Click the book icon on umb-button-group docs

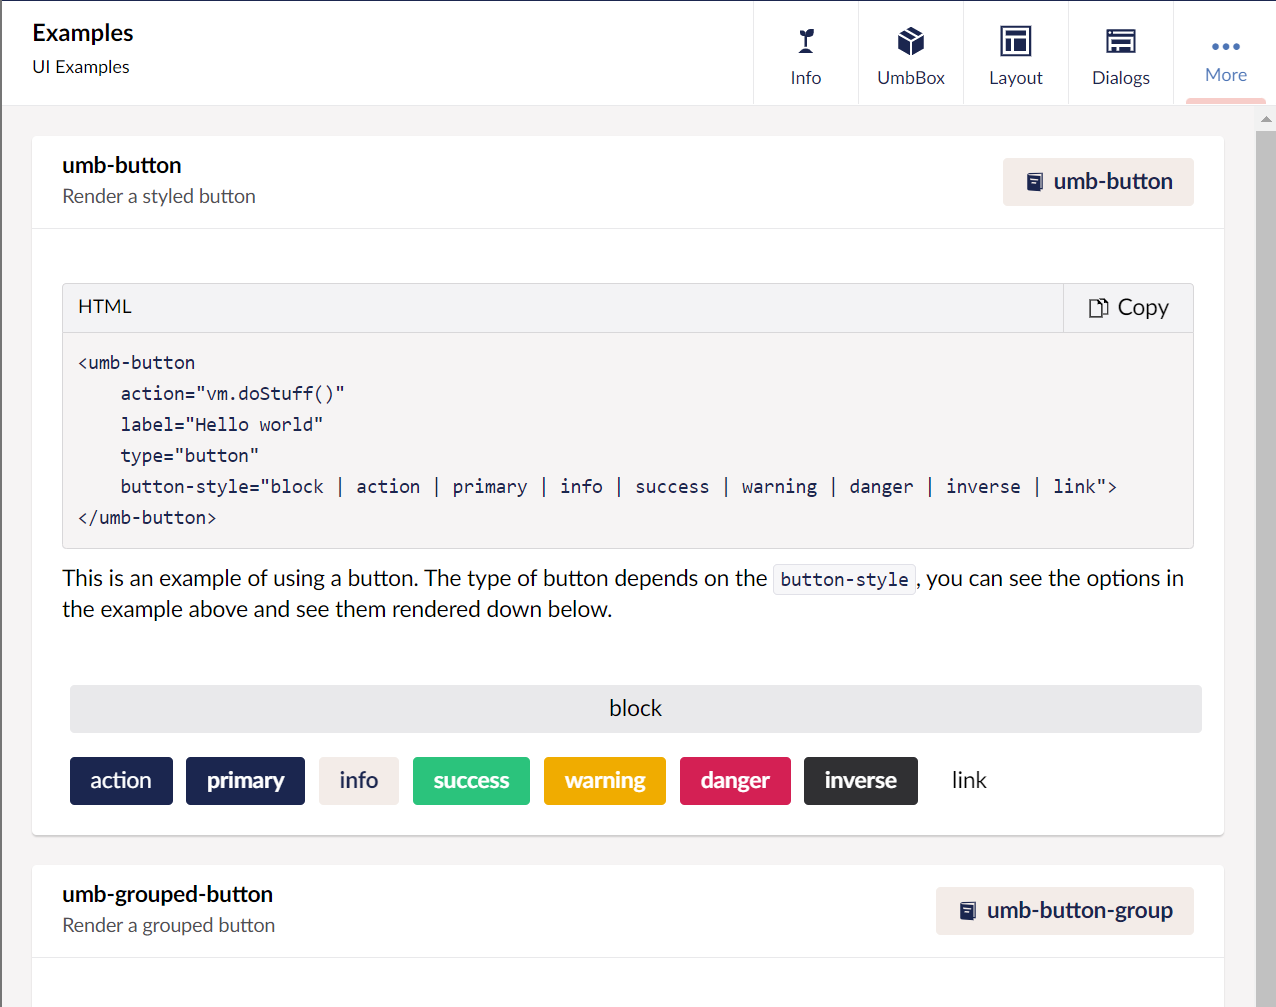pos(968,911)
